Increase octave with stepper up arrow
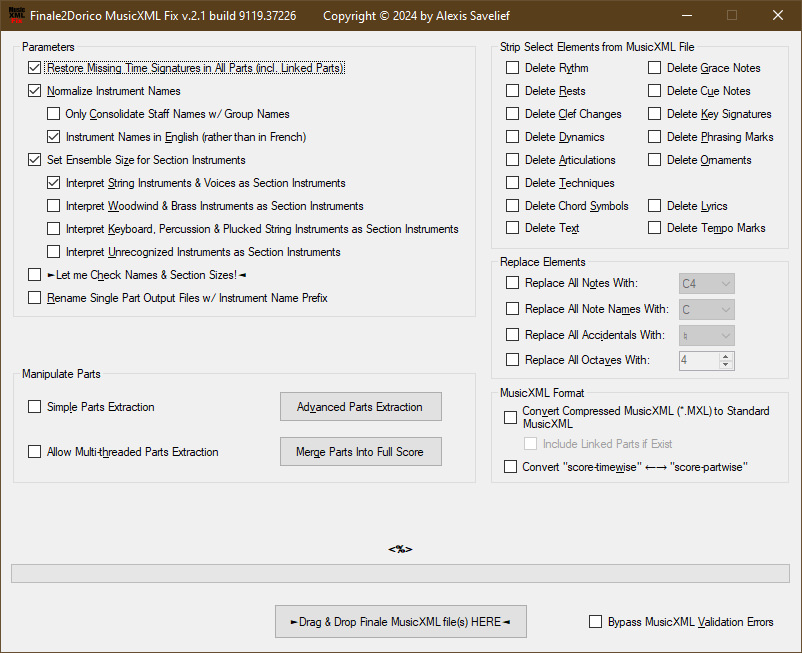The width and height of the screenshot is (802, 653). pos(726,356)
